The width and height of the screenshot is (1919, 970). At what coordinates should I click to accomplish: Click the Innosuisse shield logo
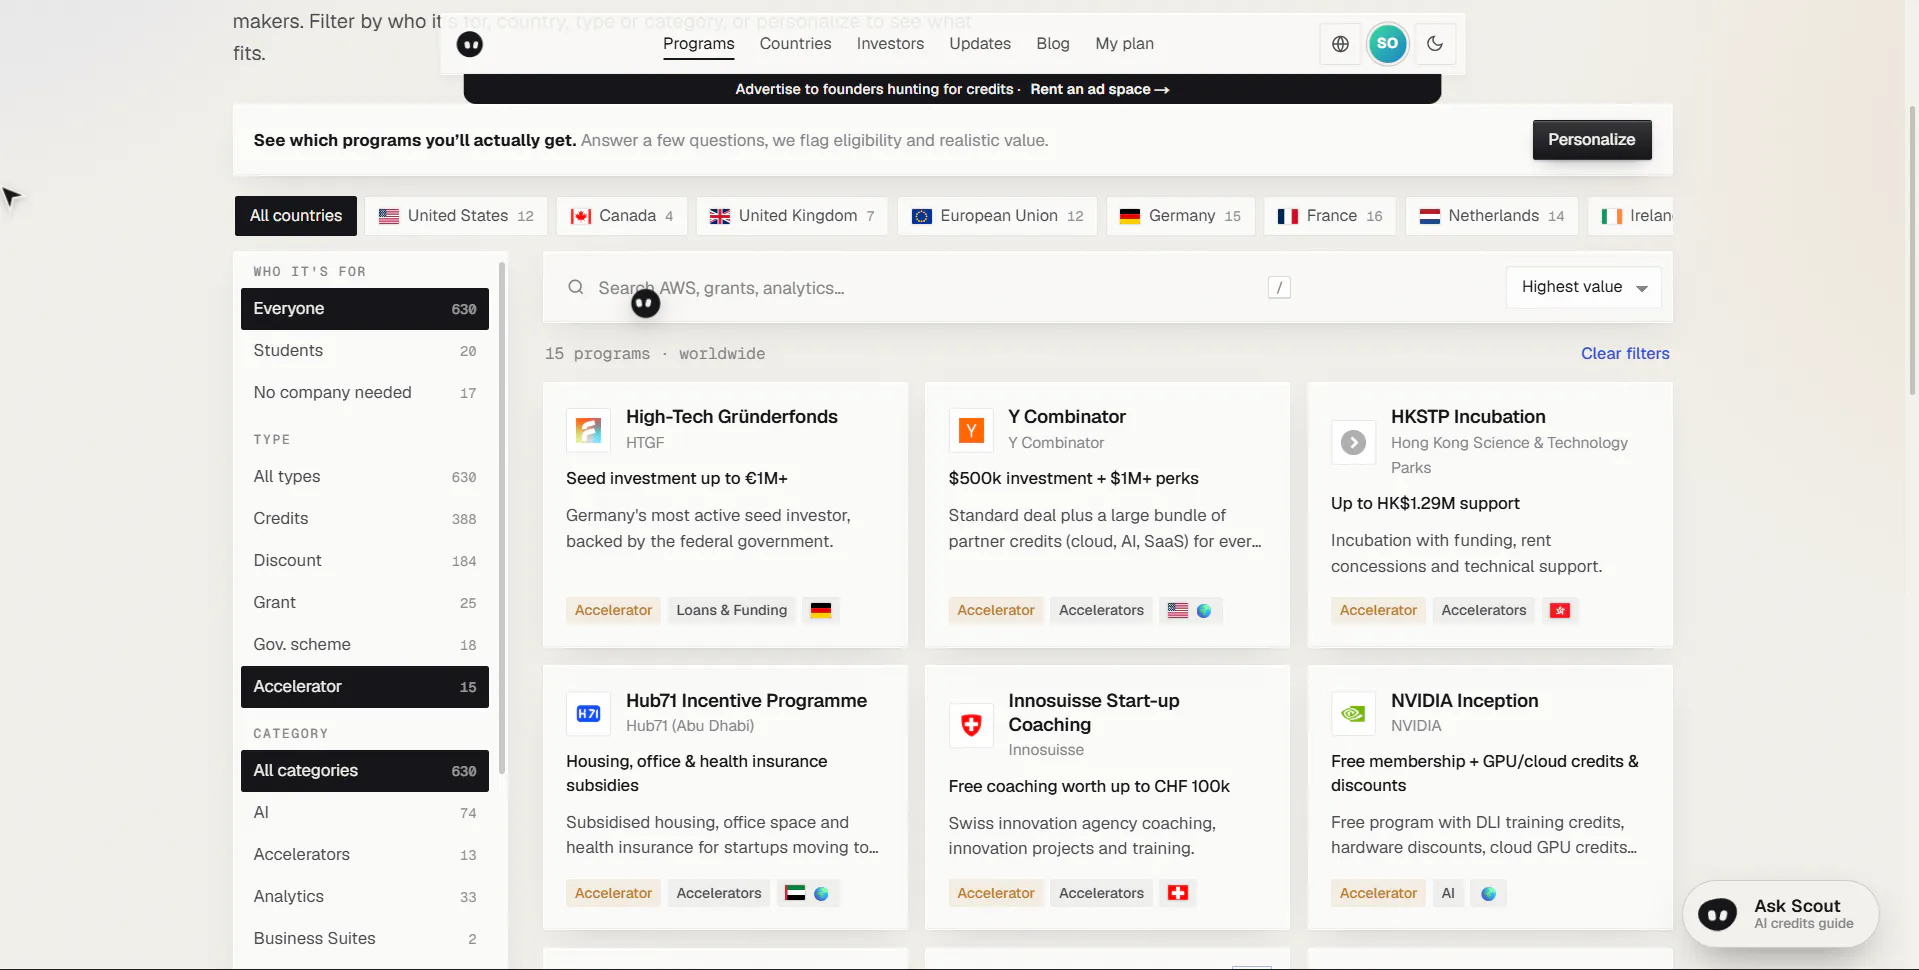971,725
